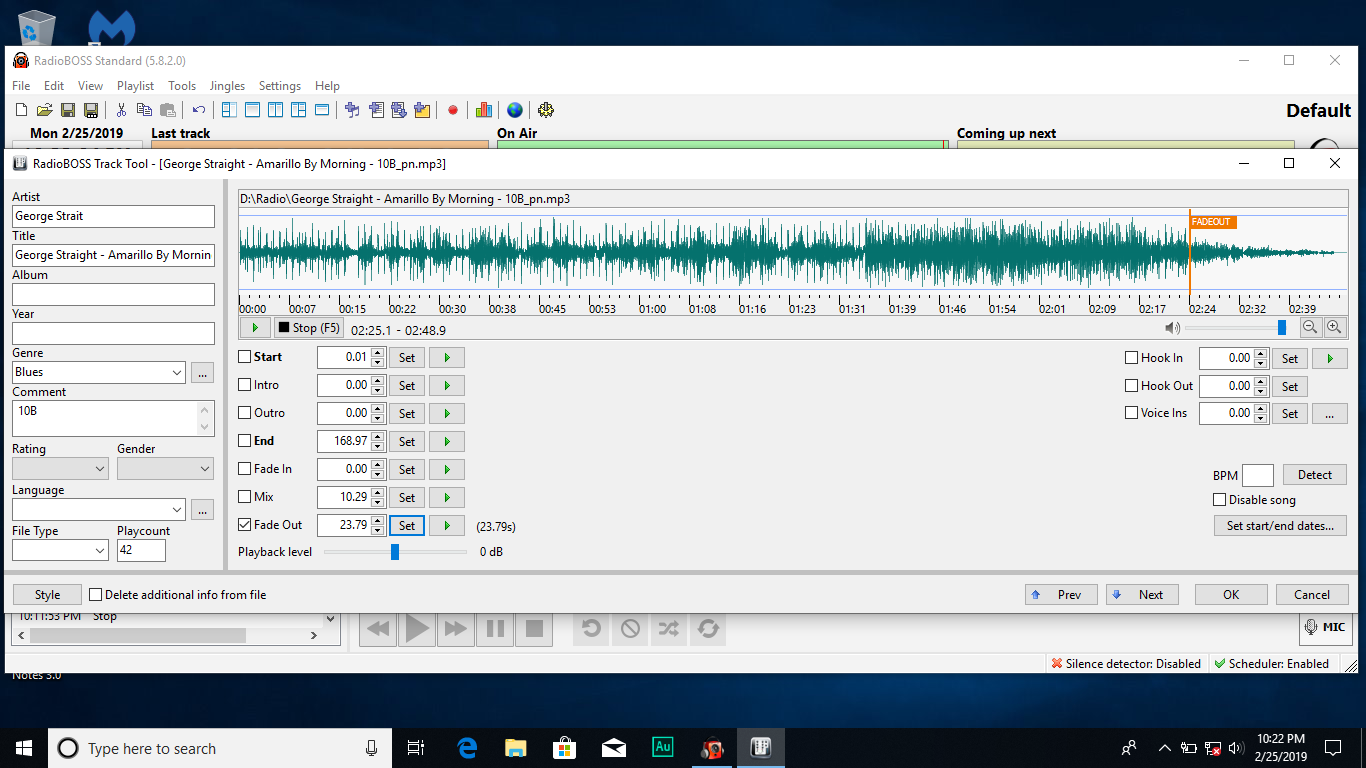Enable the Start checkbox

click(x=245, y=357)
